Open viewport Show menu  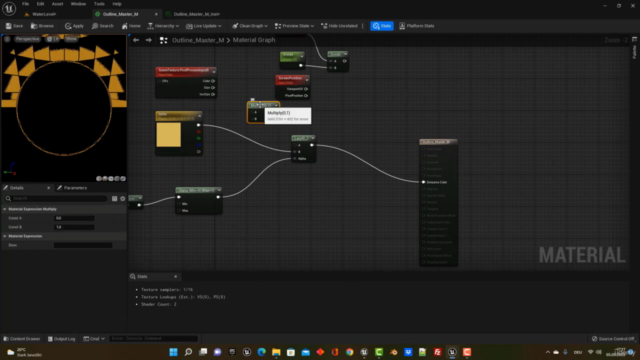tap(71, 39)
